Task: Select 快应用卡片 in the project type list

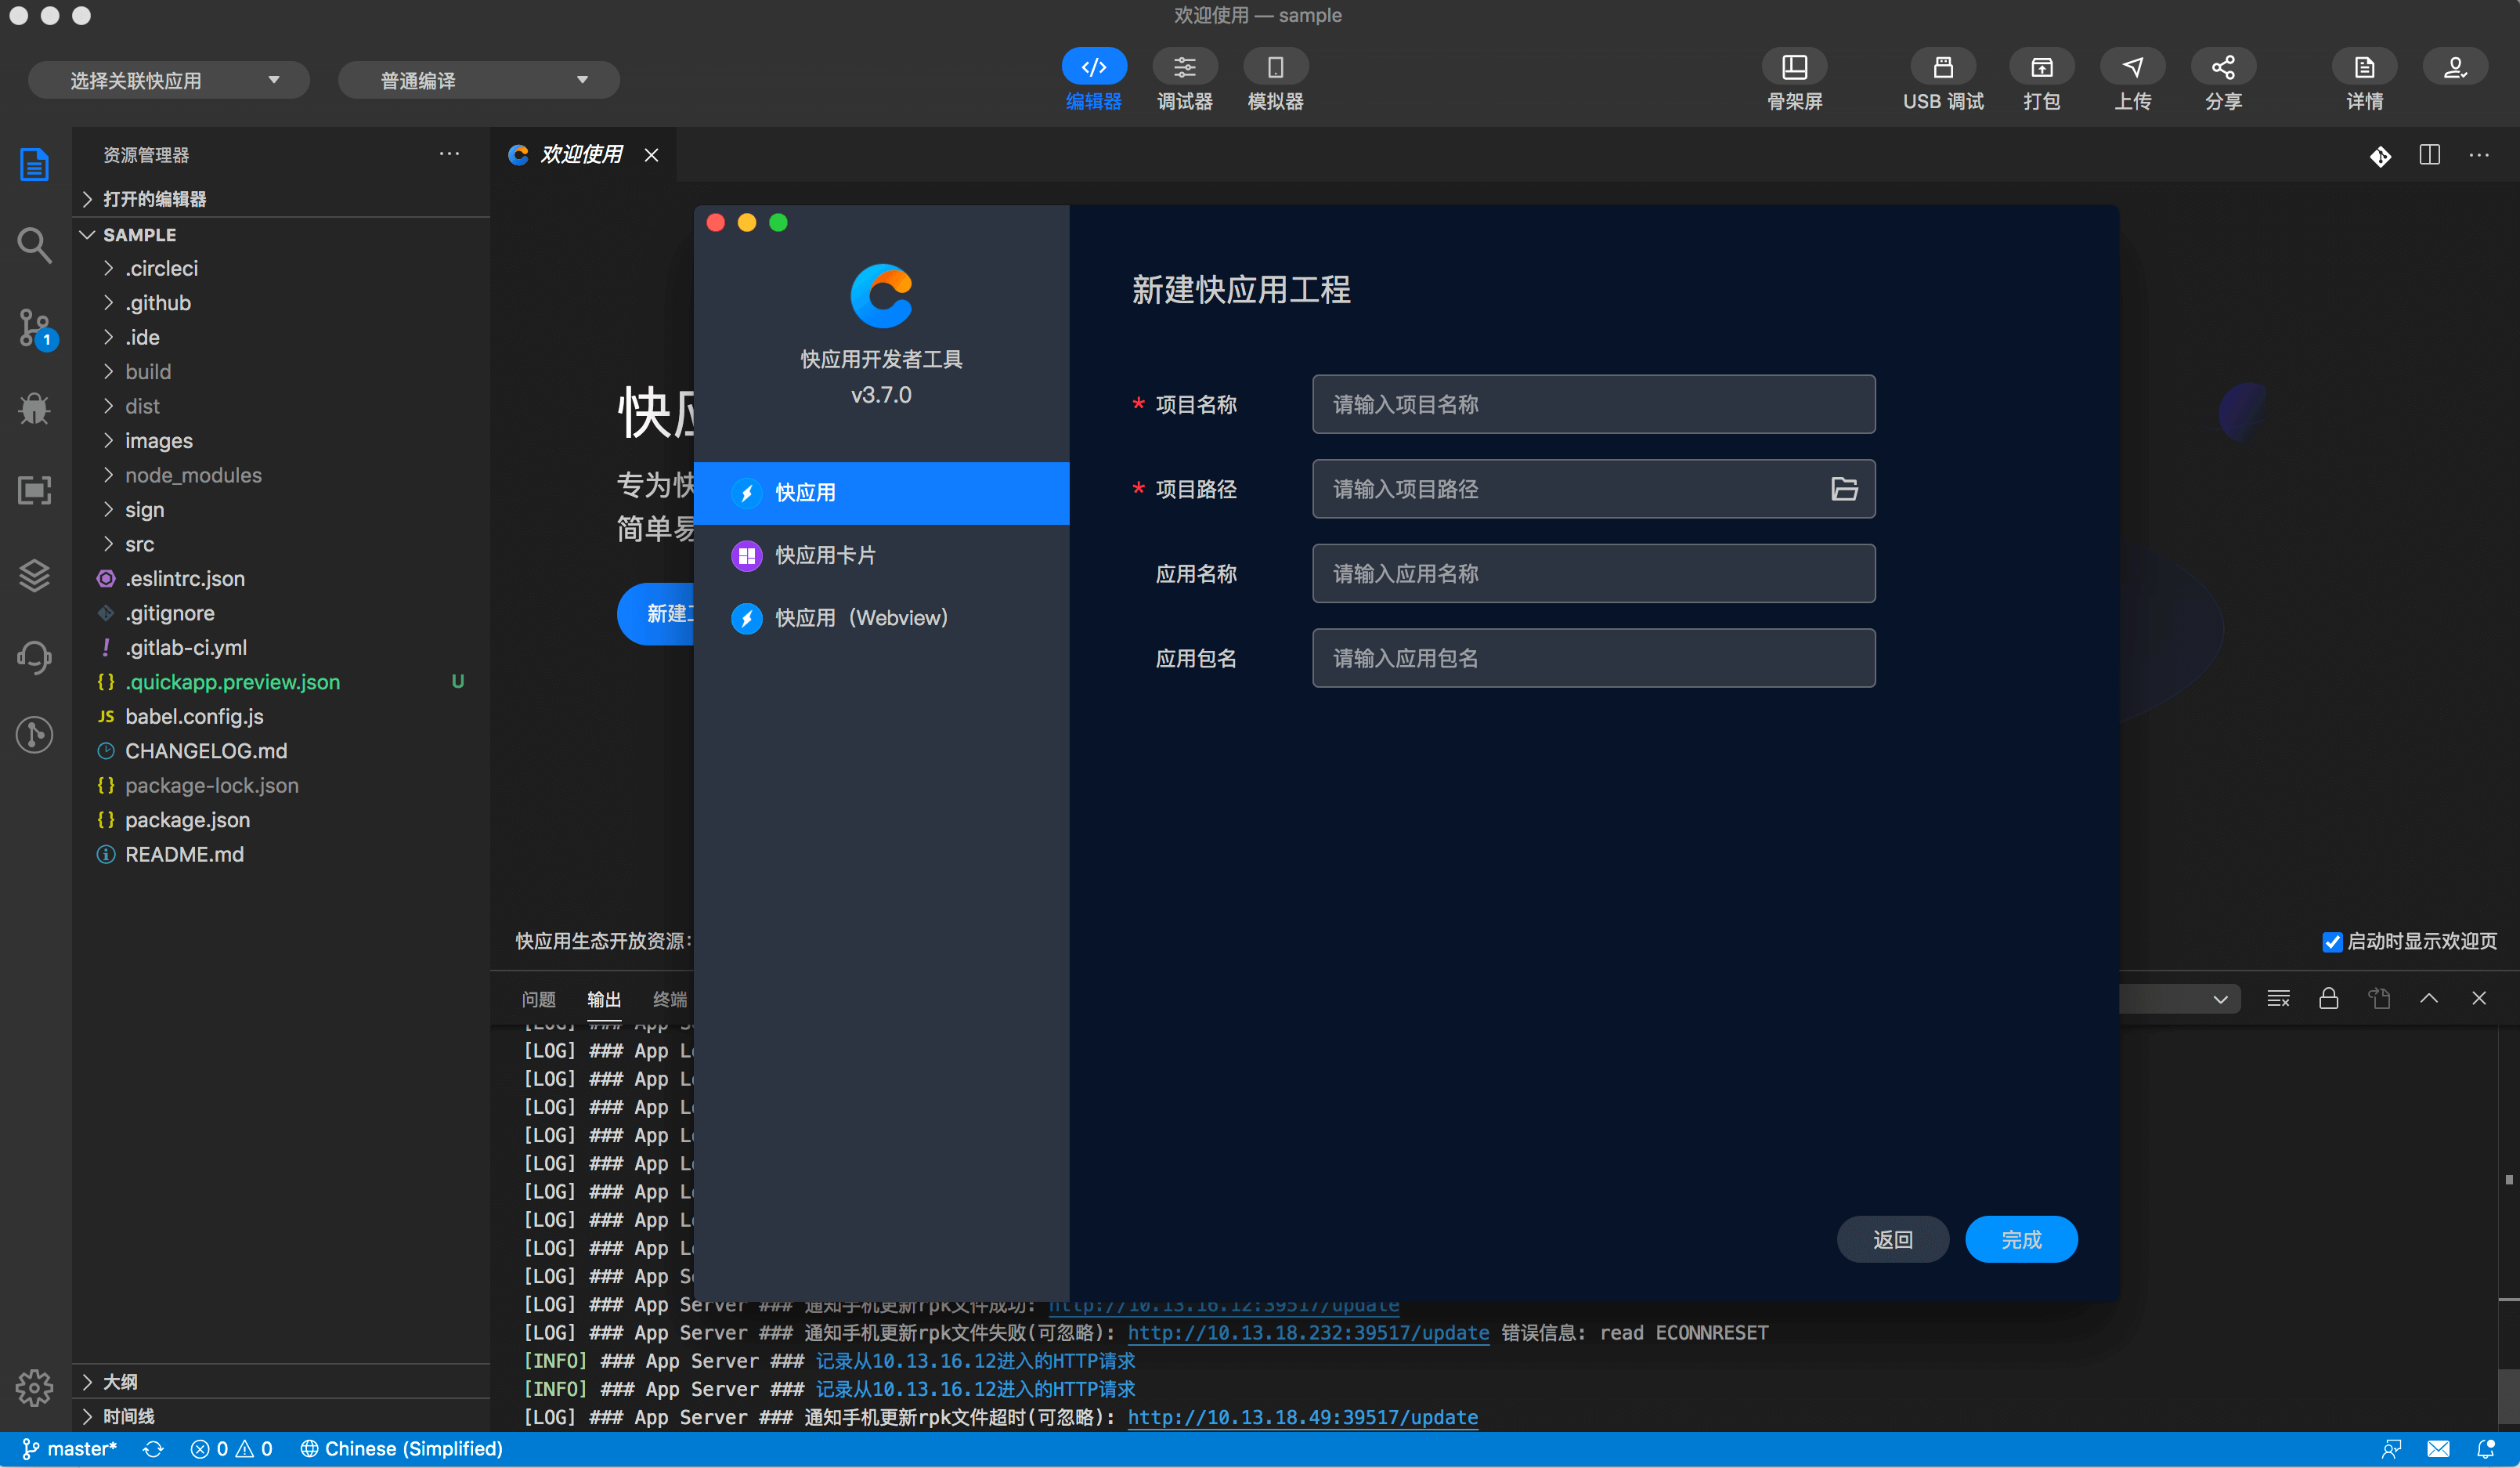Action: (x=825, y=556)
